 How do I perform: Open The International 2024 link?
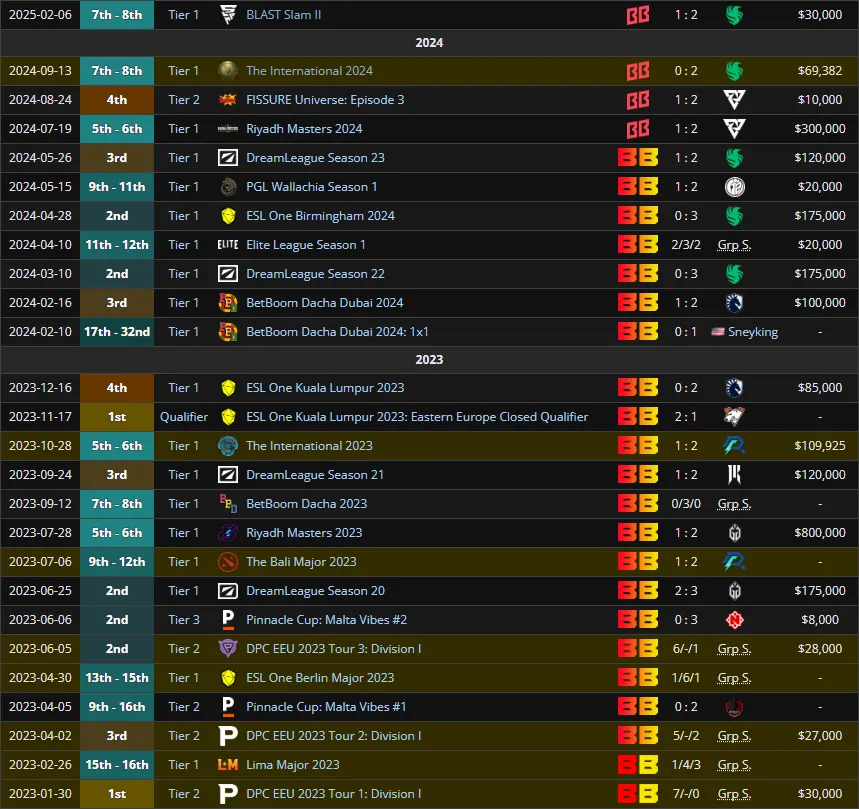pos(309,71)
